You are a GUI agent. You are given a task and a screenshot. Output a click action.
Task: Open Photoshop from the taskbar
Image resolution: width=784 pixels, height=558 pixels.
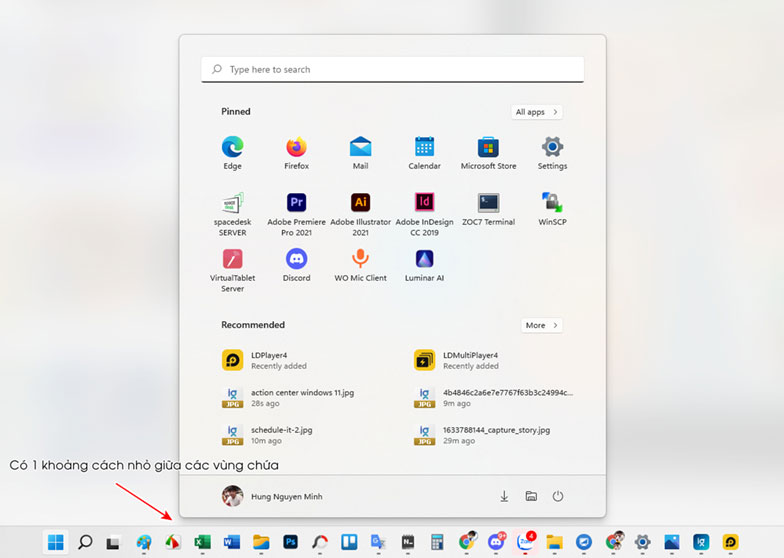290,542
